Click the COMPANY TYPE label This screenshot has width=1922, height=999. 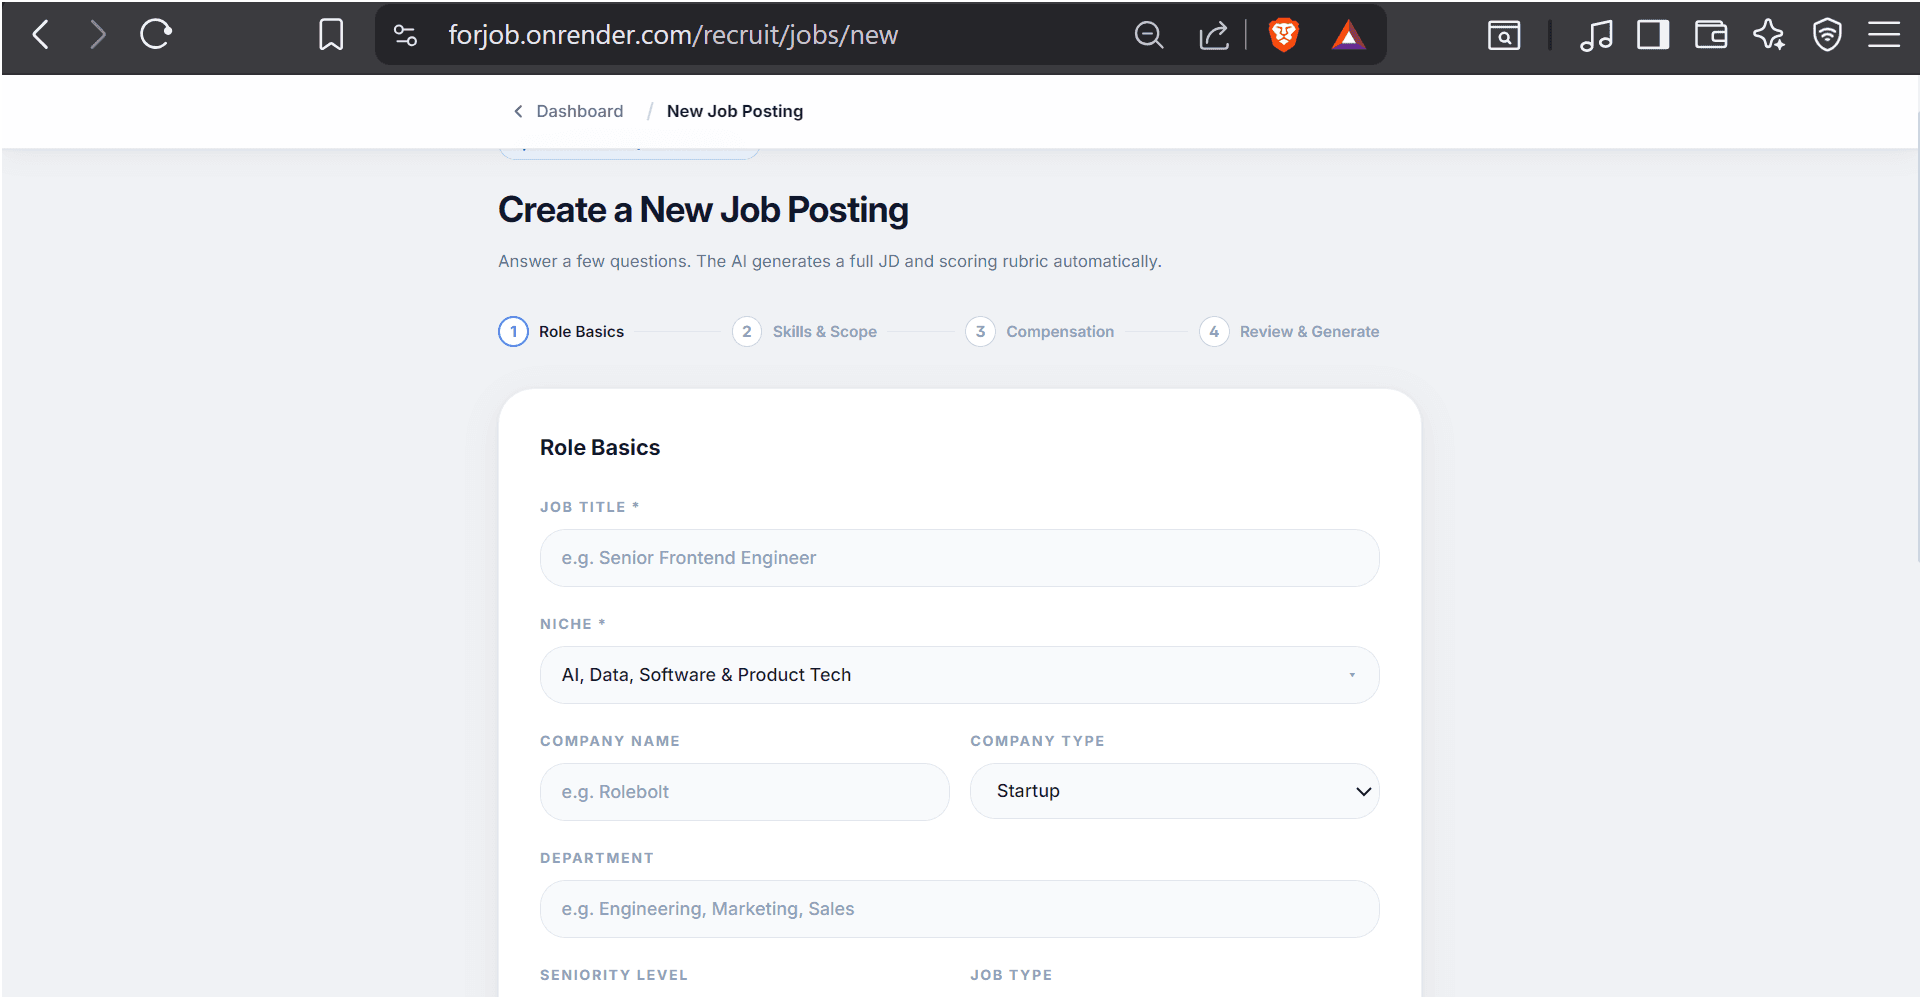[1037, 741]
